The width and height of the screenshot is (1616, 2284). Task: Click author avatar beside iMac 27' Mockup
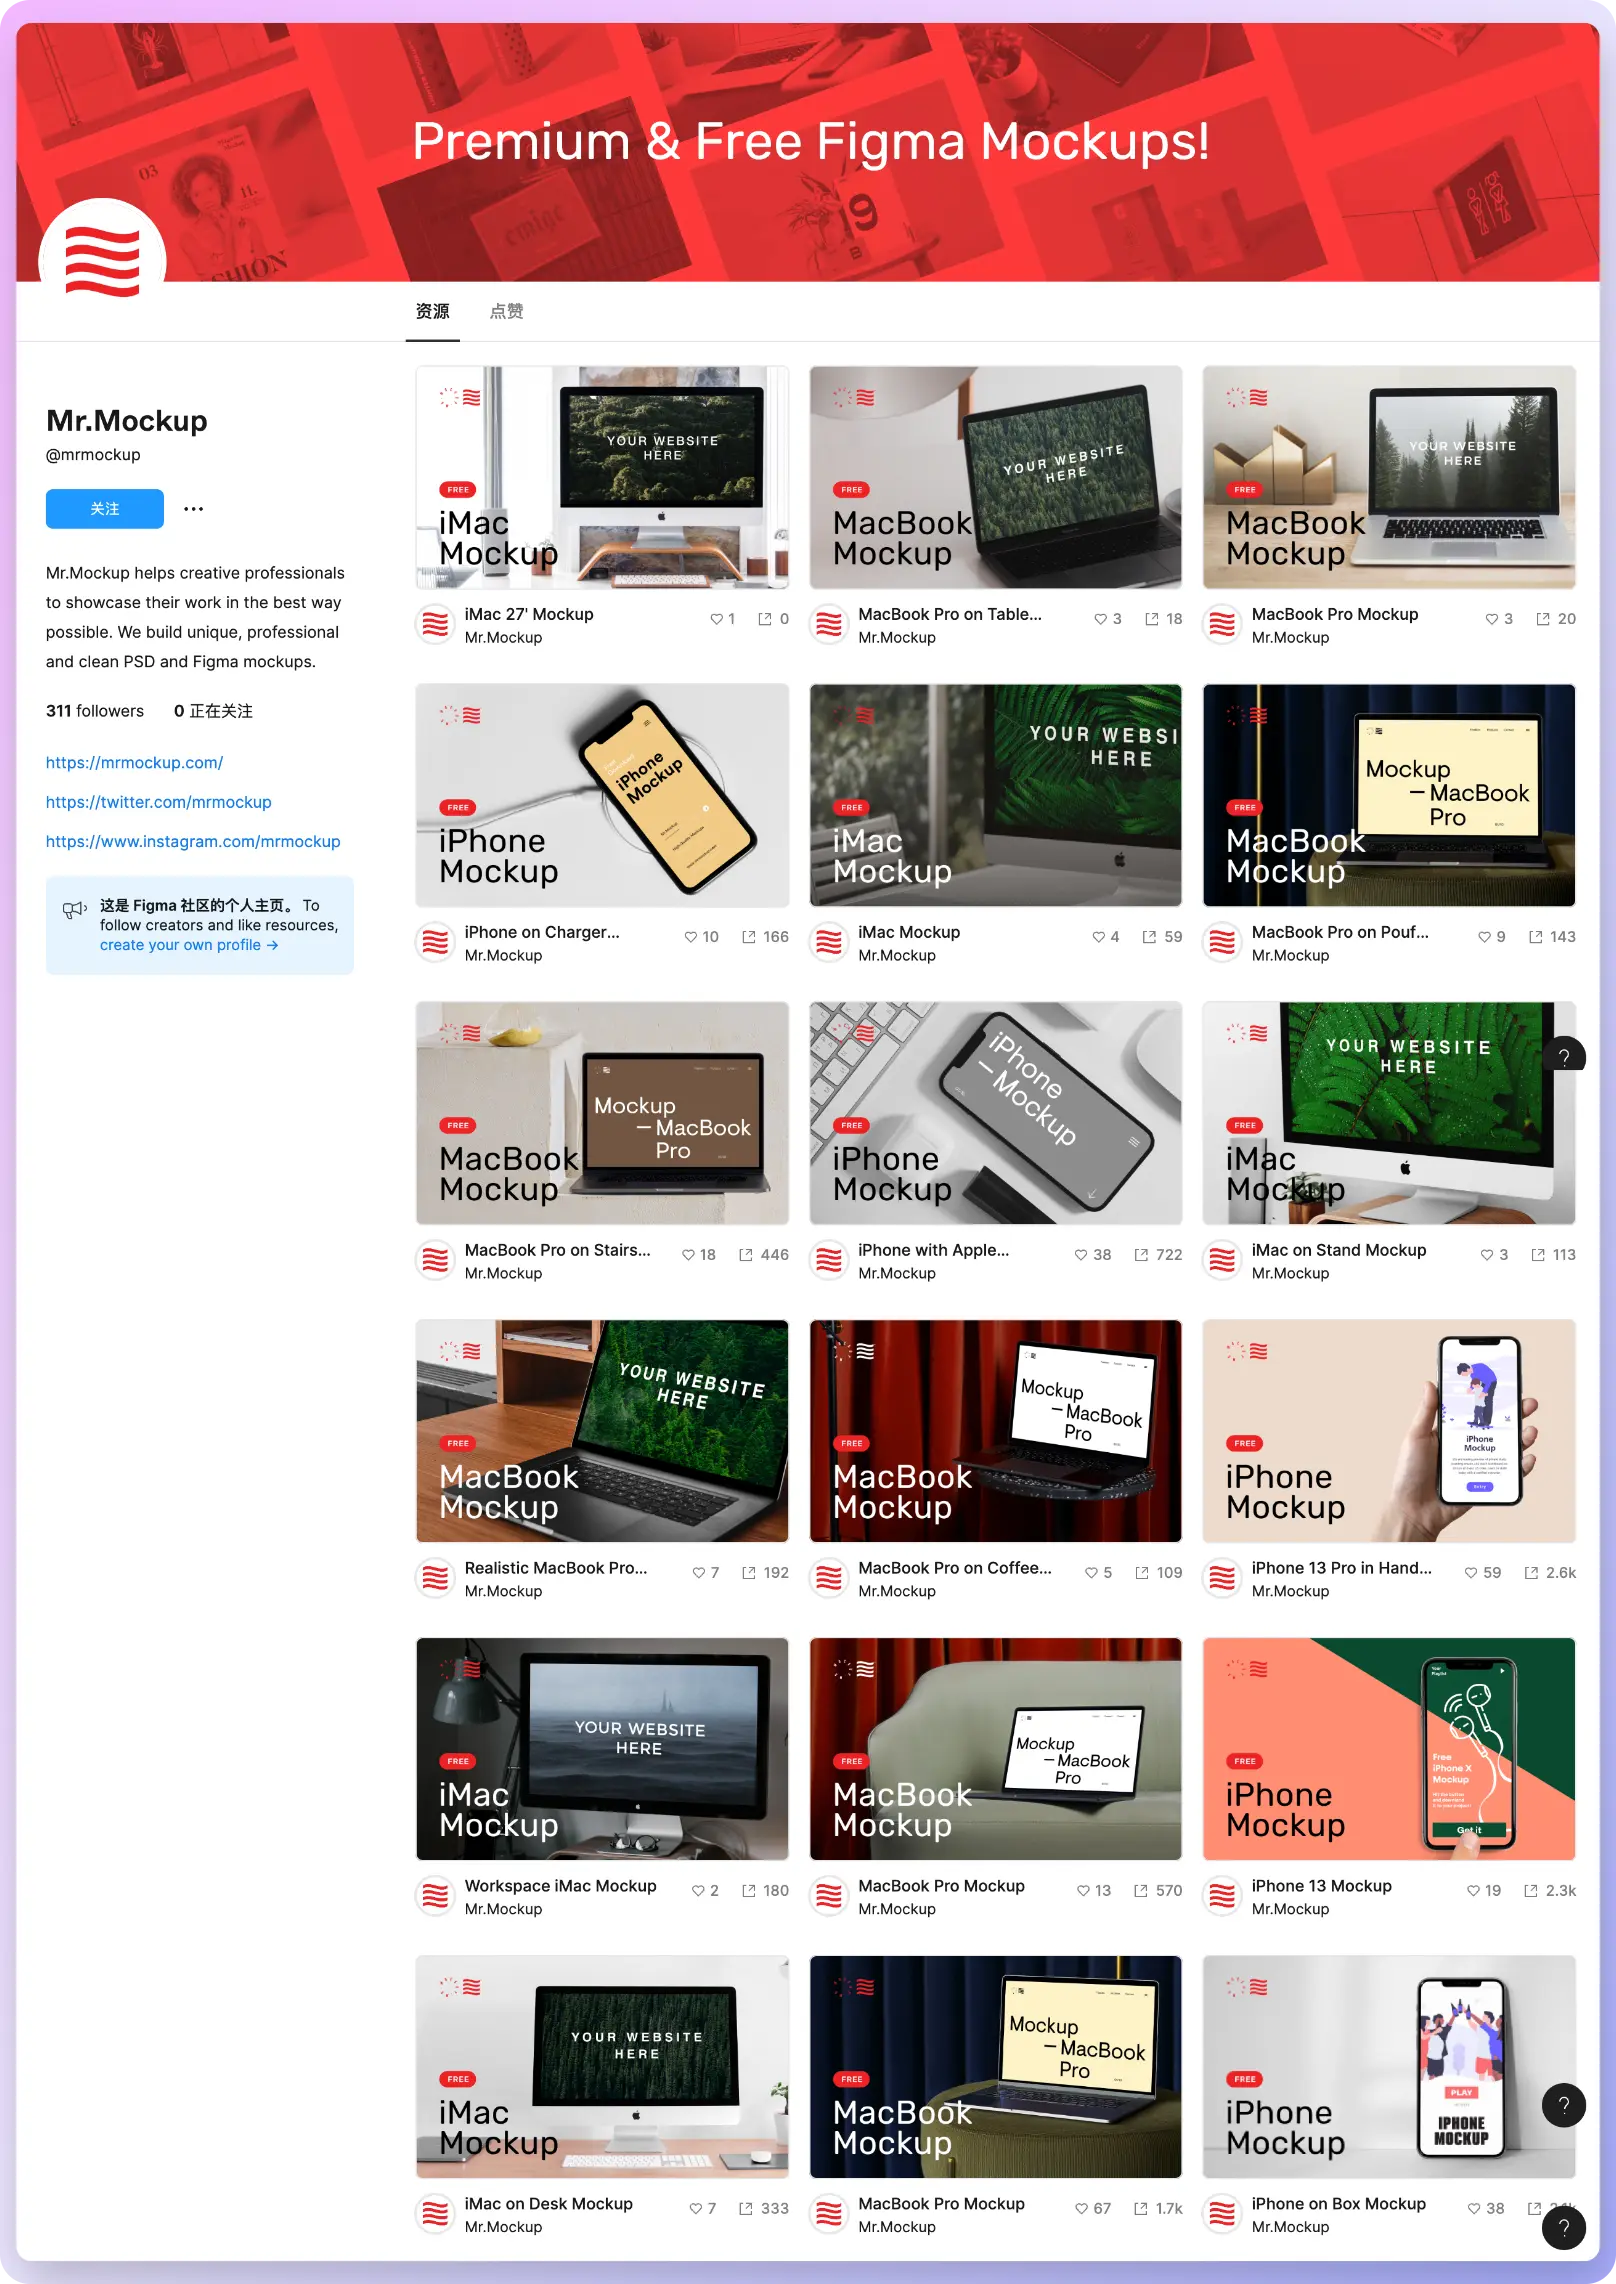coord(435,625)
